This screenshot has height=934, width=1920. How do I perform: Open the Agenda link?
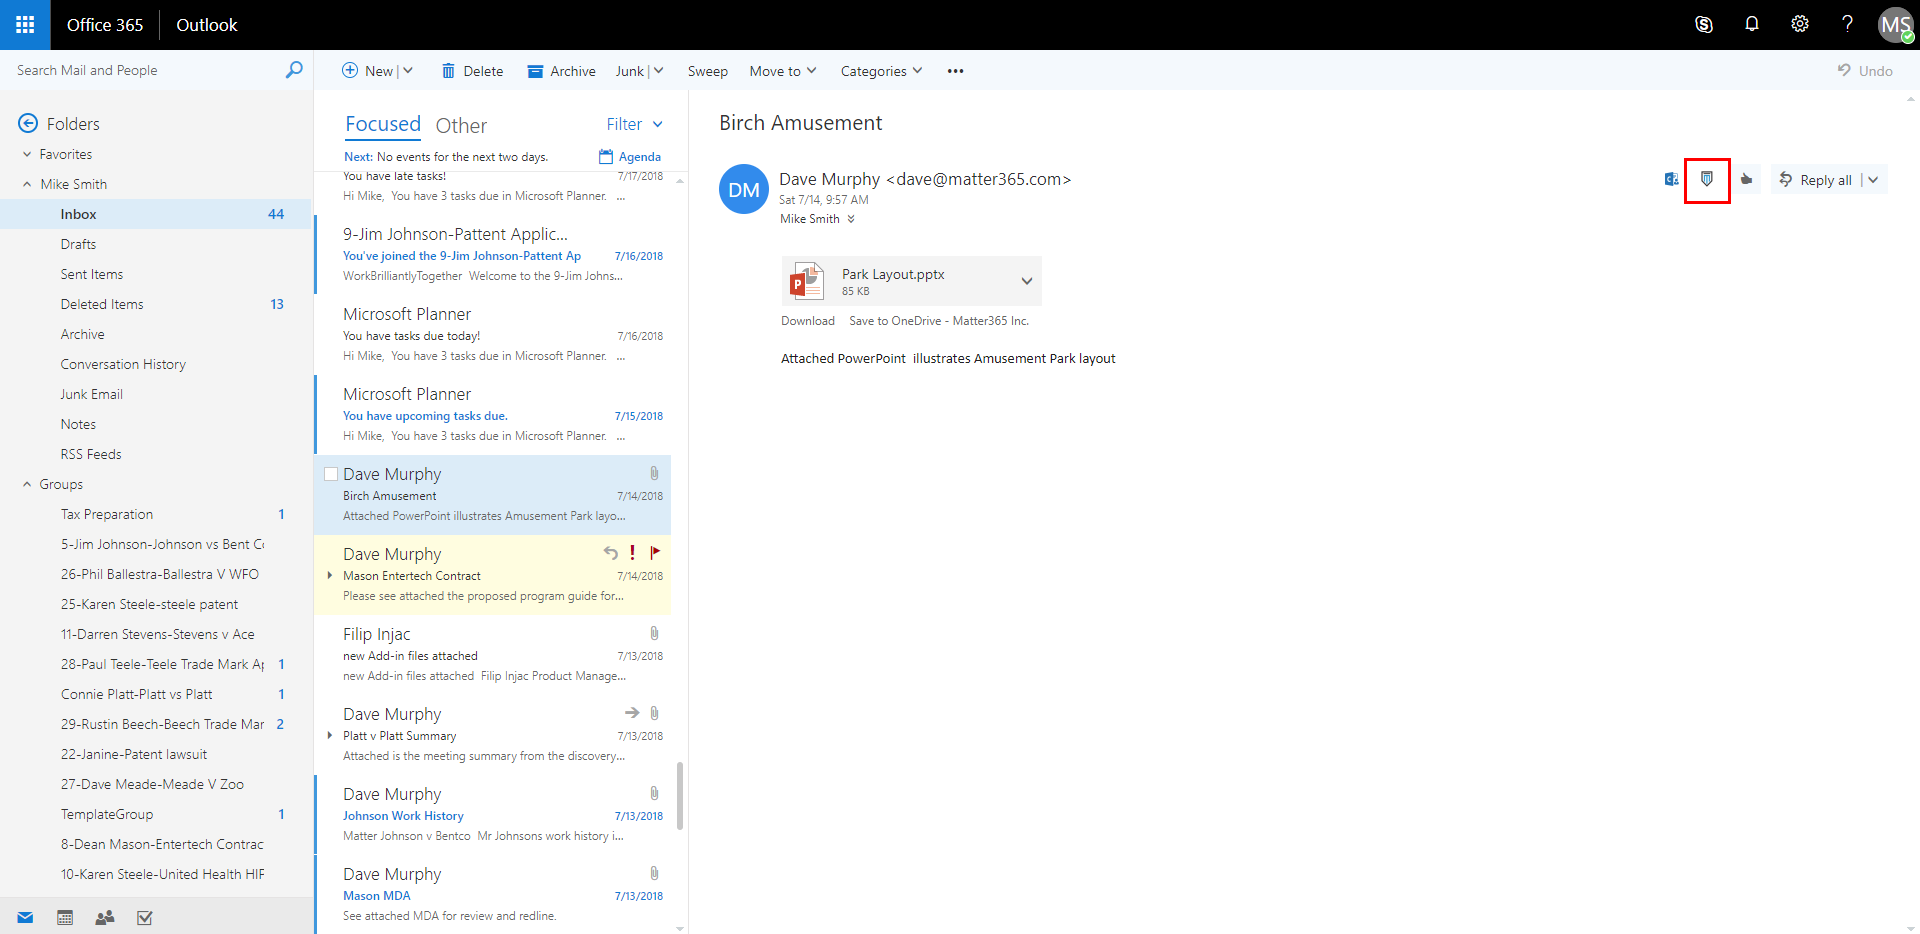(630, 157)
